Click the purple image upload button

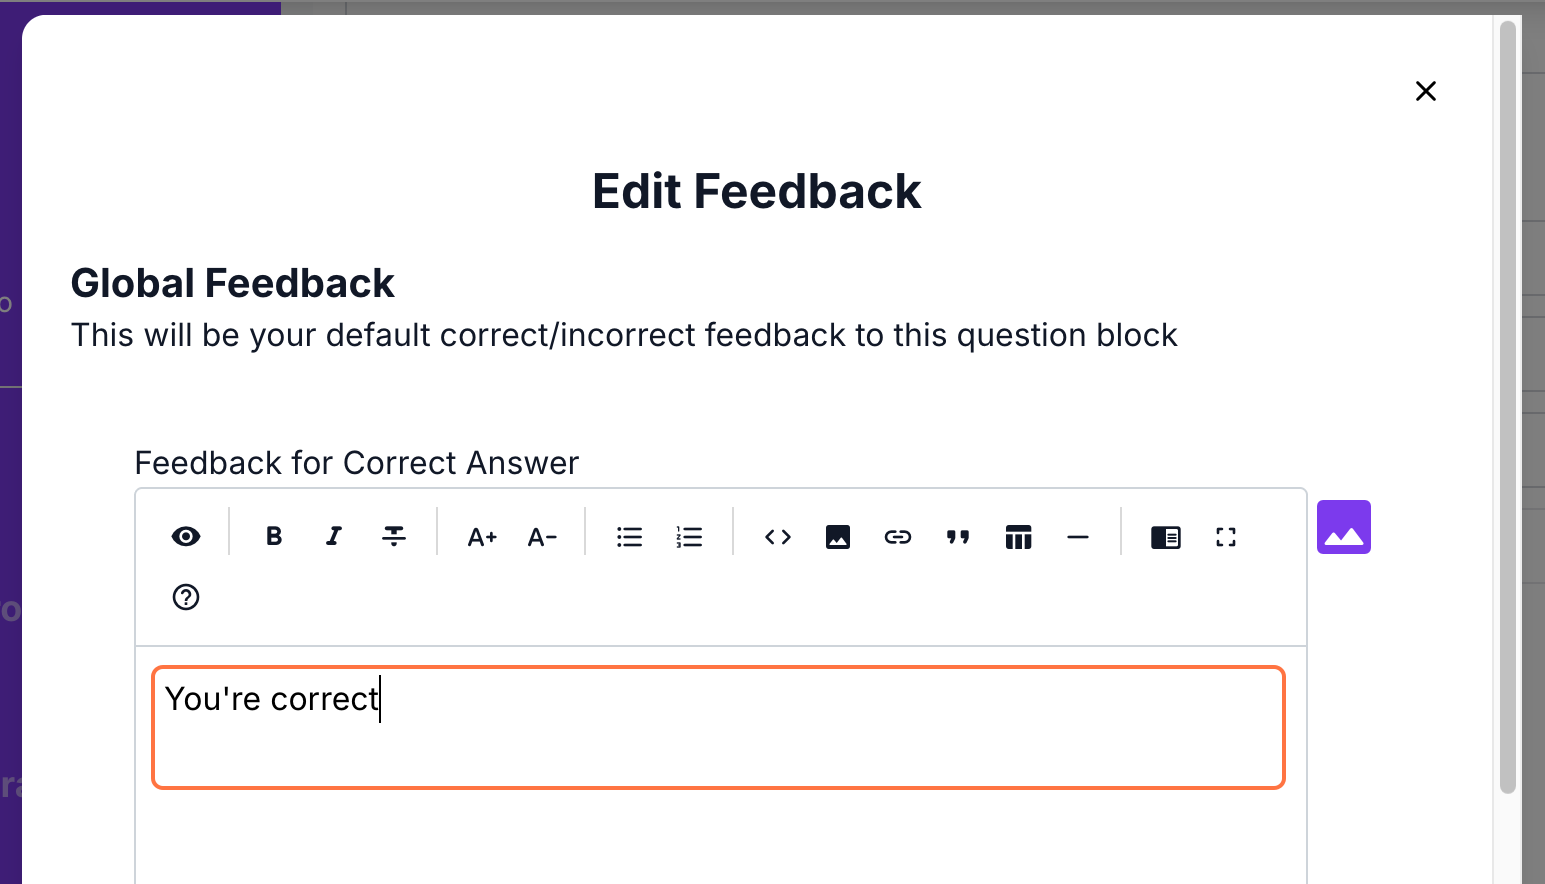(x=1344, y=527)
